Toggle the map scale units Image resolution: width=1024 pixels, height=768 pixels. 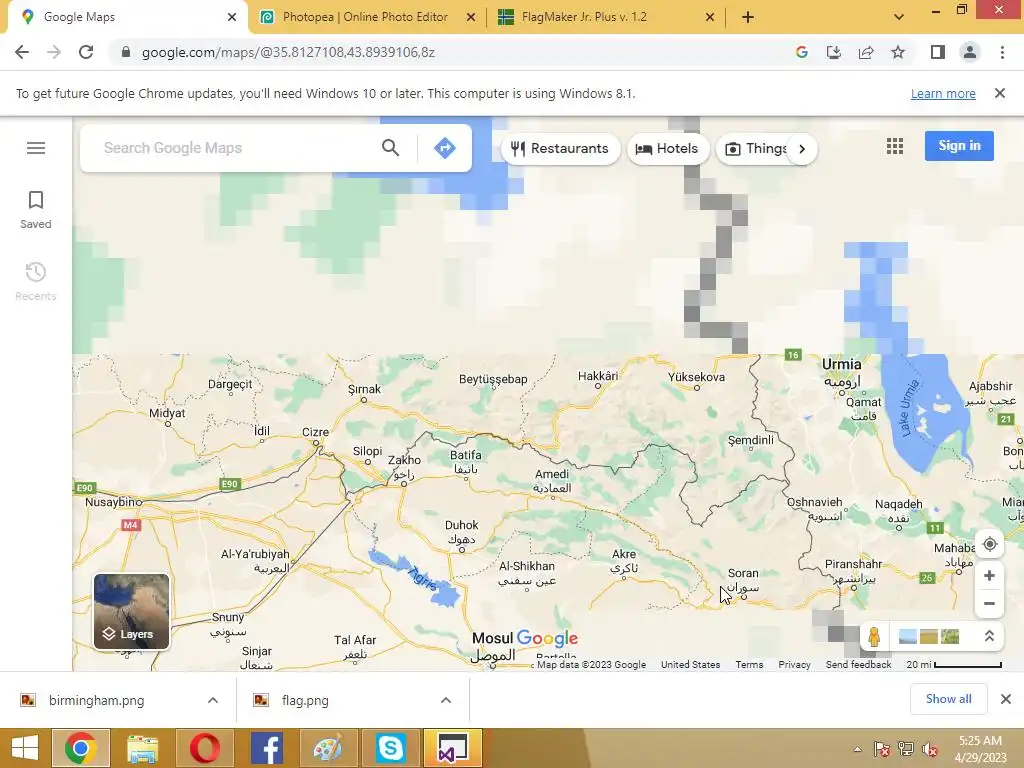click(x=953, y=664)
